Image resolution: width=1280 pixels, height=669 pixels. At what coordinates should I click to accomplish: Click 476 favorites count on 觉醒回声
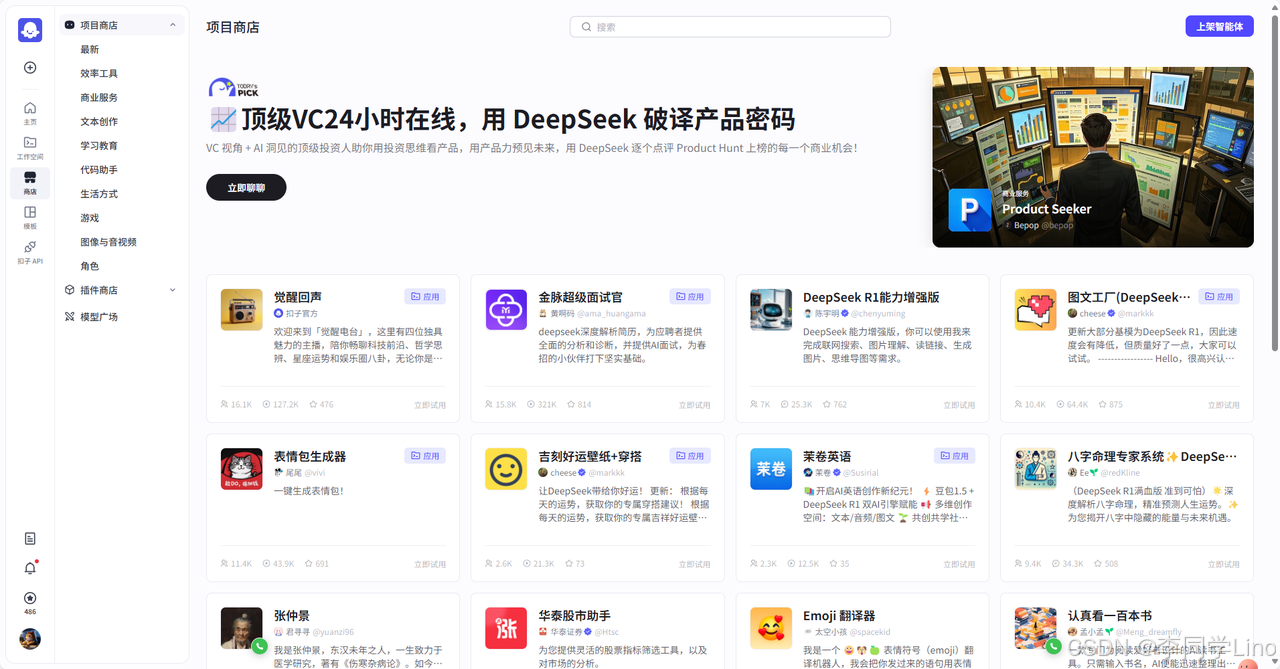point(321,405)
